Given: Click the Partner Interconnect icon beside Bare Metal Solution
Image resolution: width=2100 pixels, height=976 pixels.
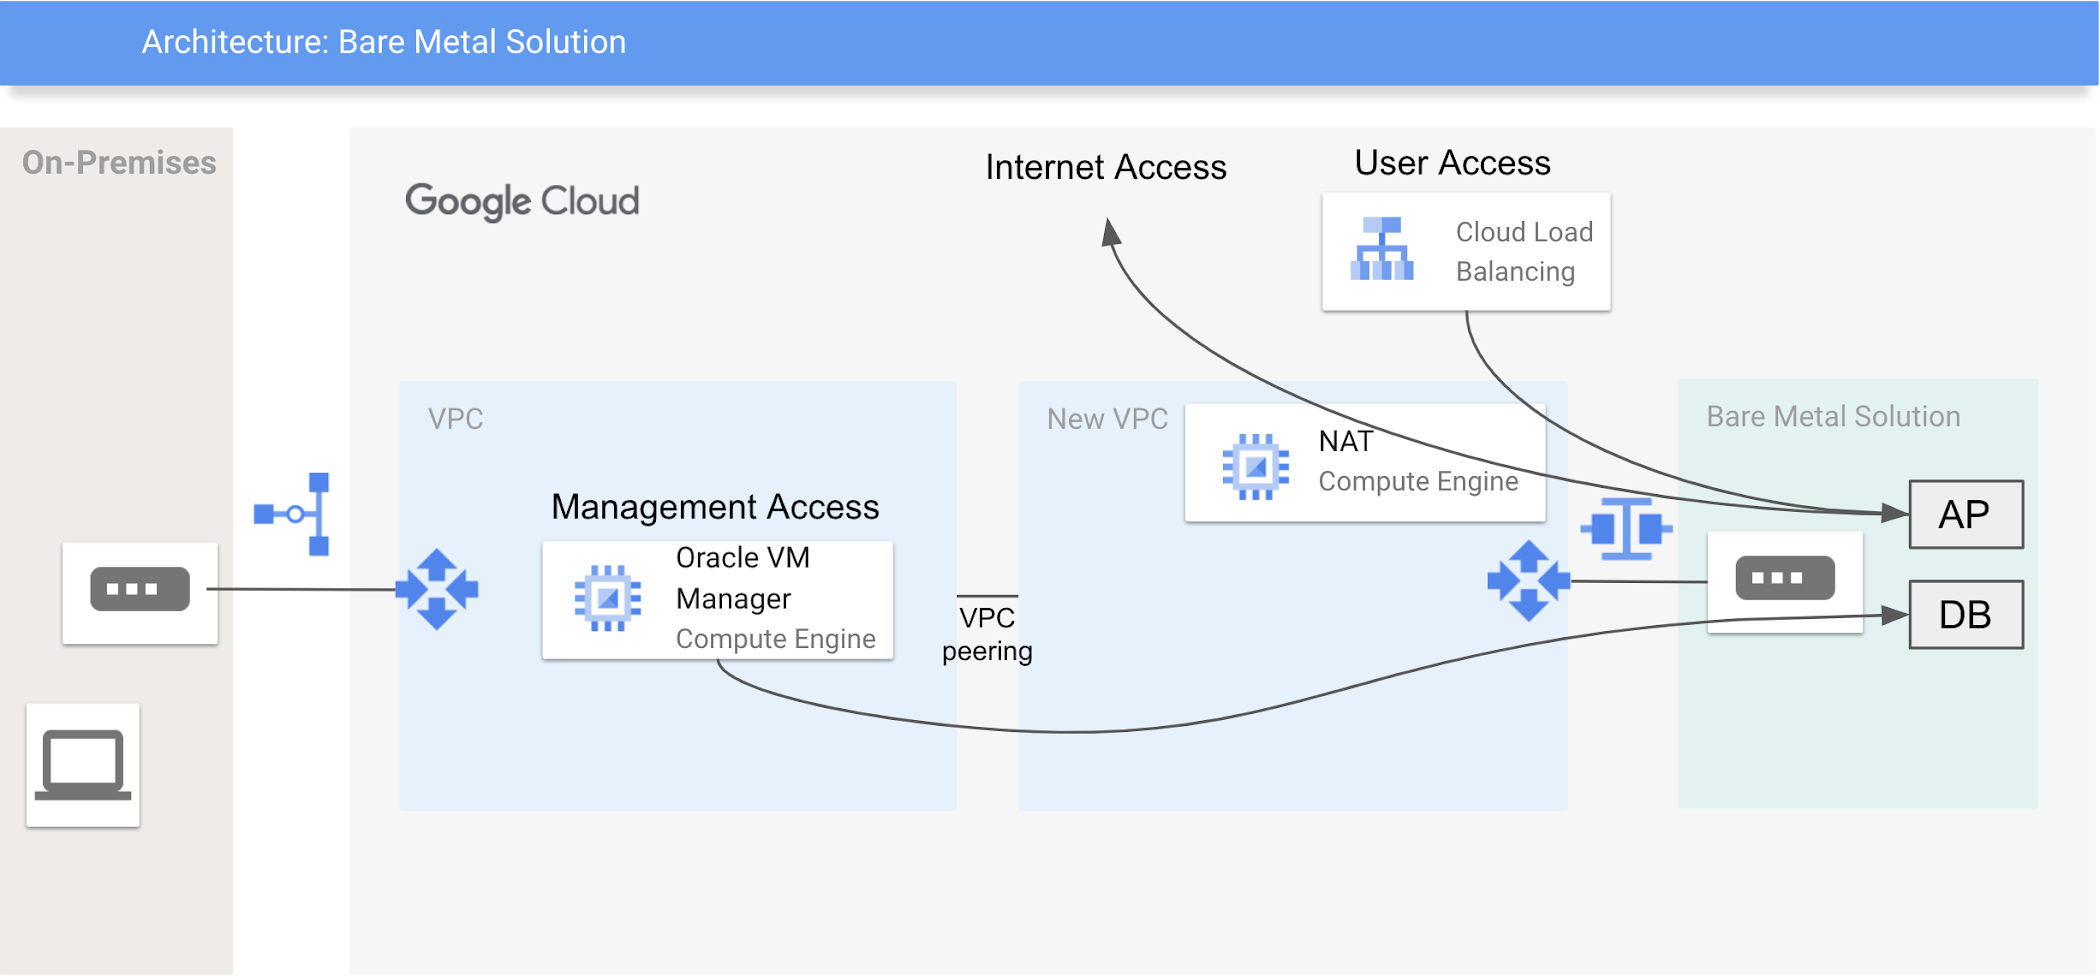Looking at the screenshot, I should 1627,528.
